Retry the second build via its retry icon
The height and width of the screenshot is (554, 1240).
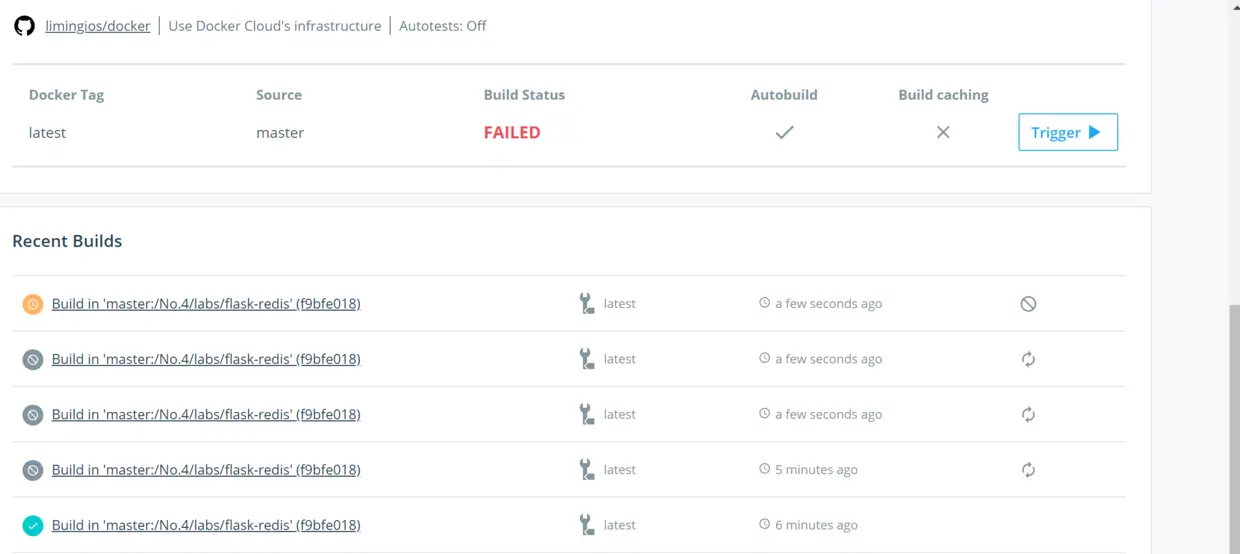point(1028,359)
